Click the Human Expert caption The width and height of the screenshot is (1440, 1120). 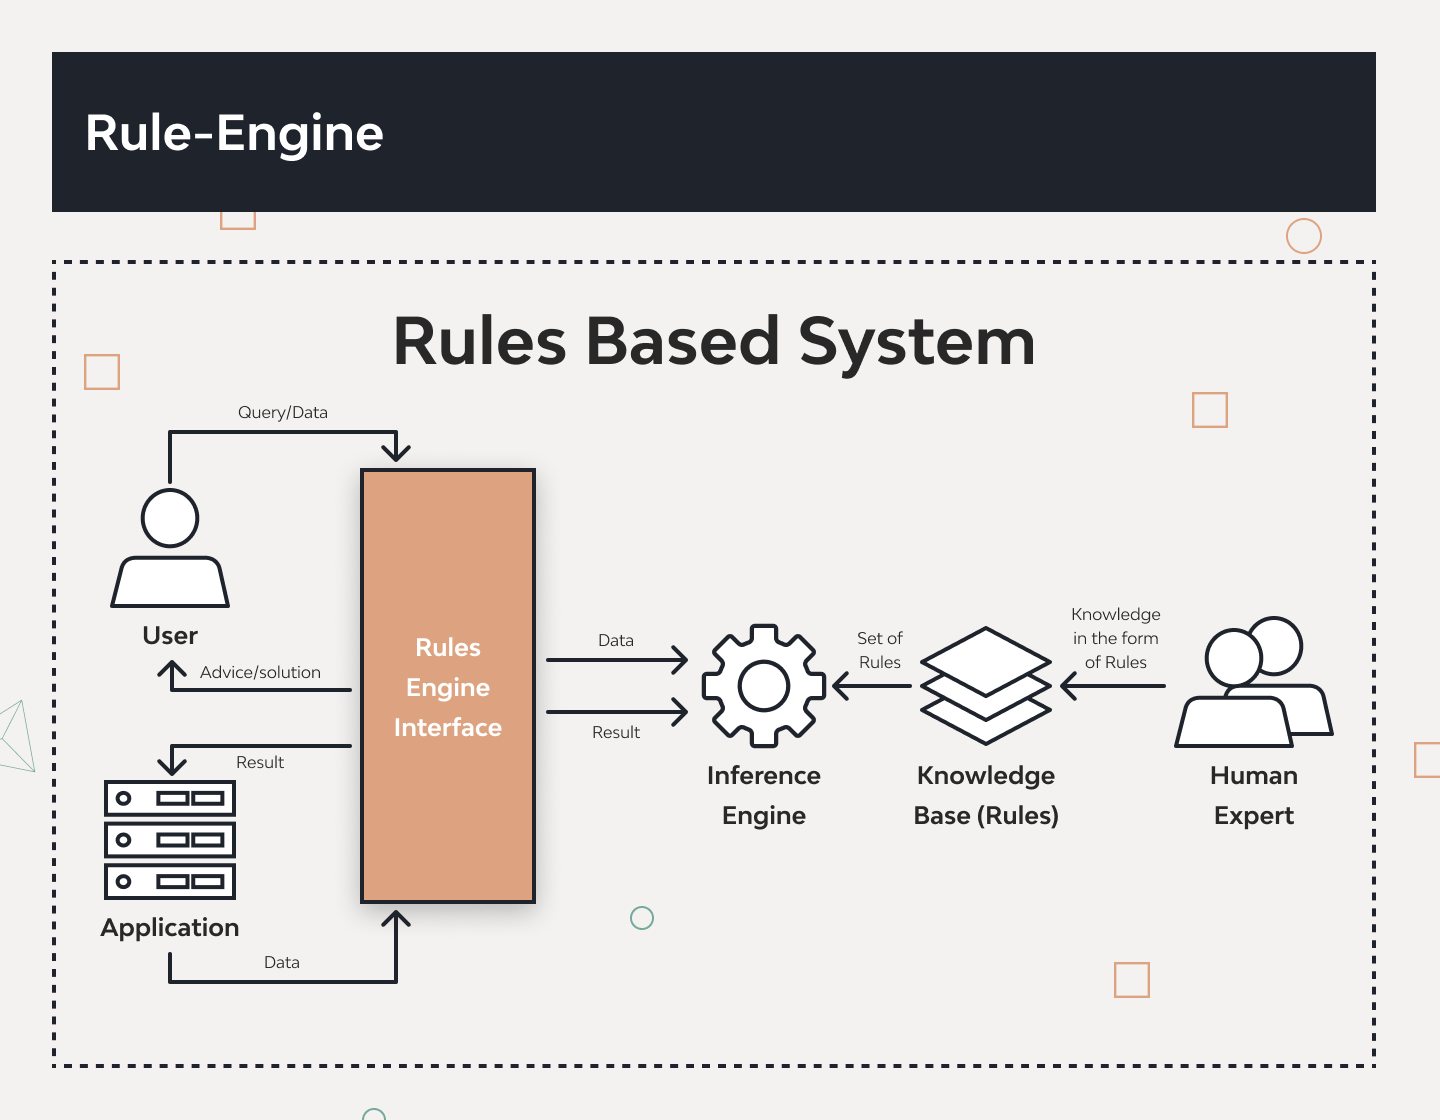tap(1254, 796)
